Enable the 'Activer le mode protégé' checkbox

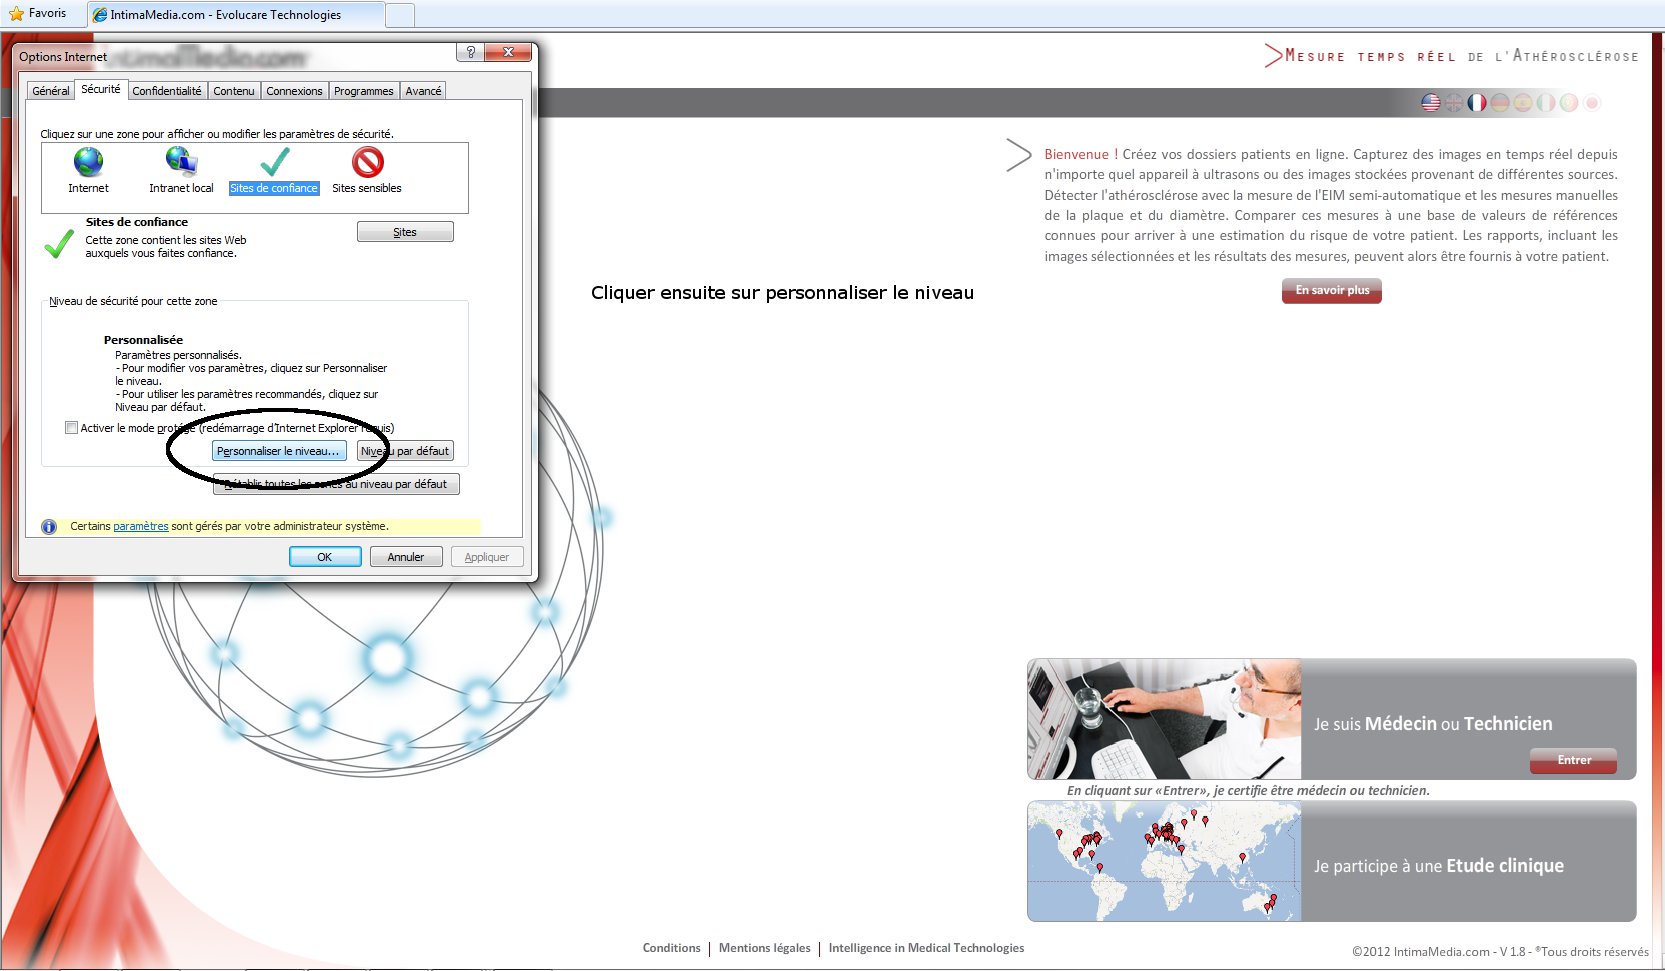click(71, 428)
